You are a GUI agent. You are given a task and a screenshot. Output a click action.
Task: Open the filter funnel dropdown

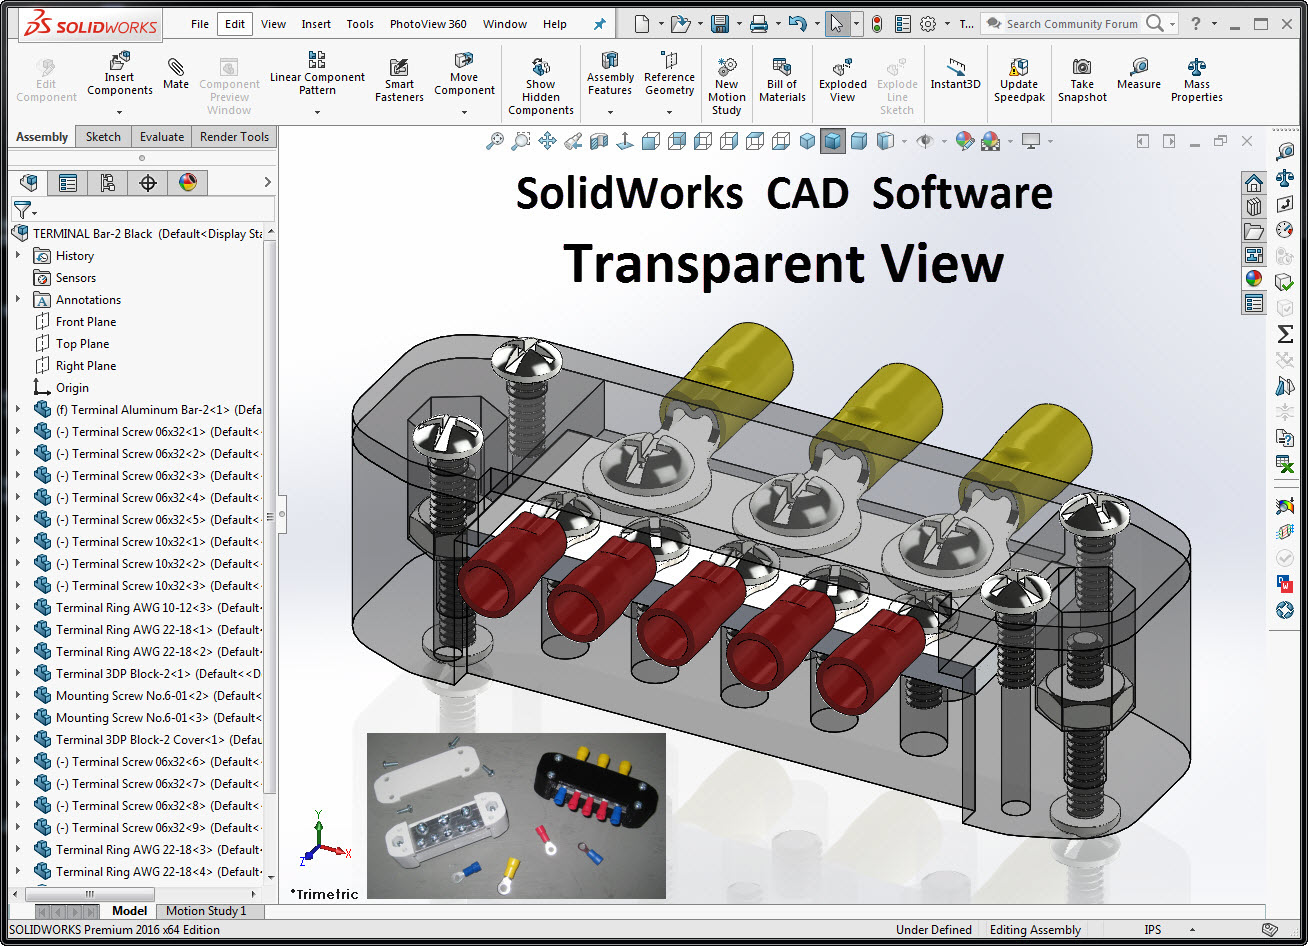pyautogui.click(x=25, y=210)
